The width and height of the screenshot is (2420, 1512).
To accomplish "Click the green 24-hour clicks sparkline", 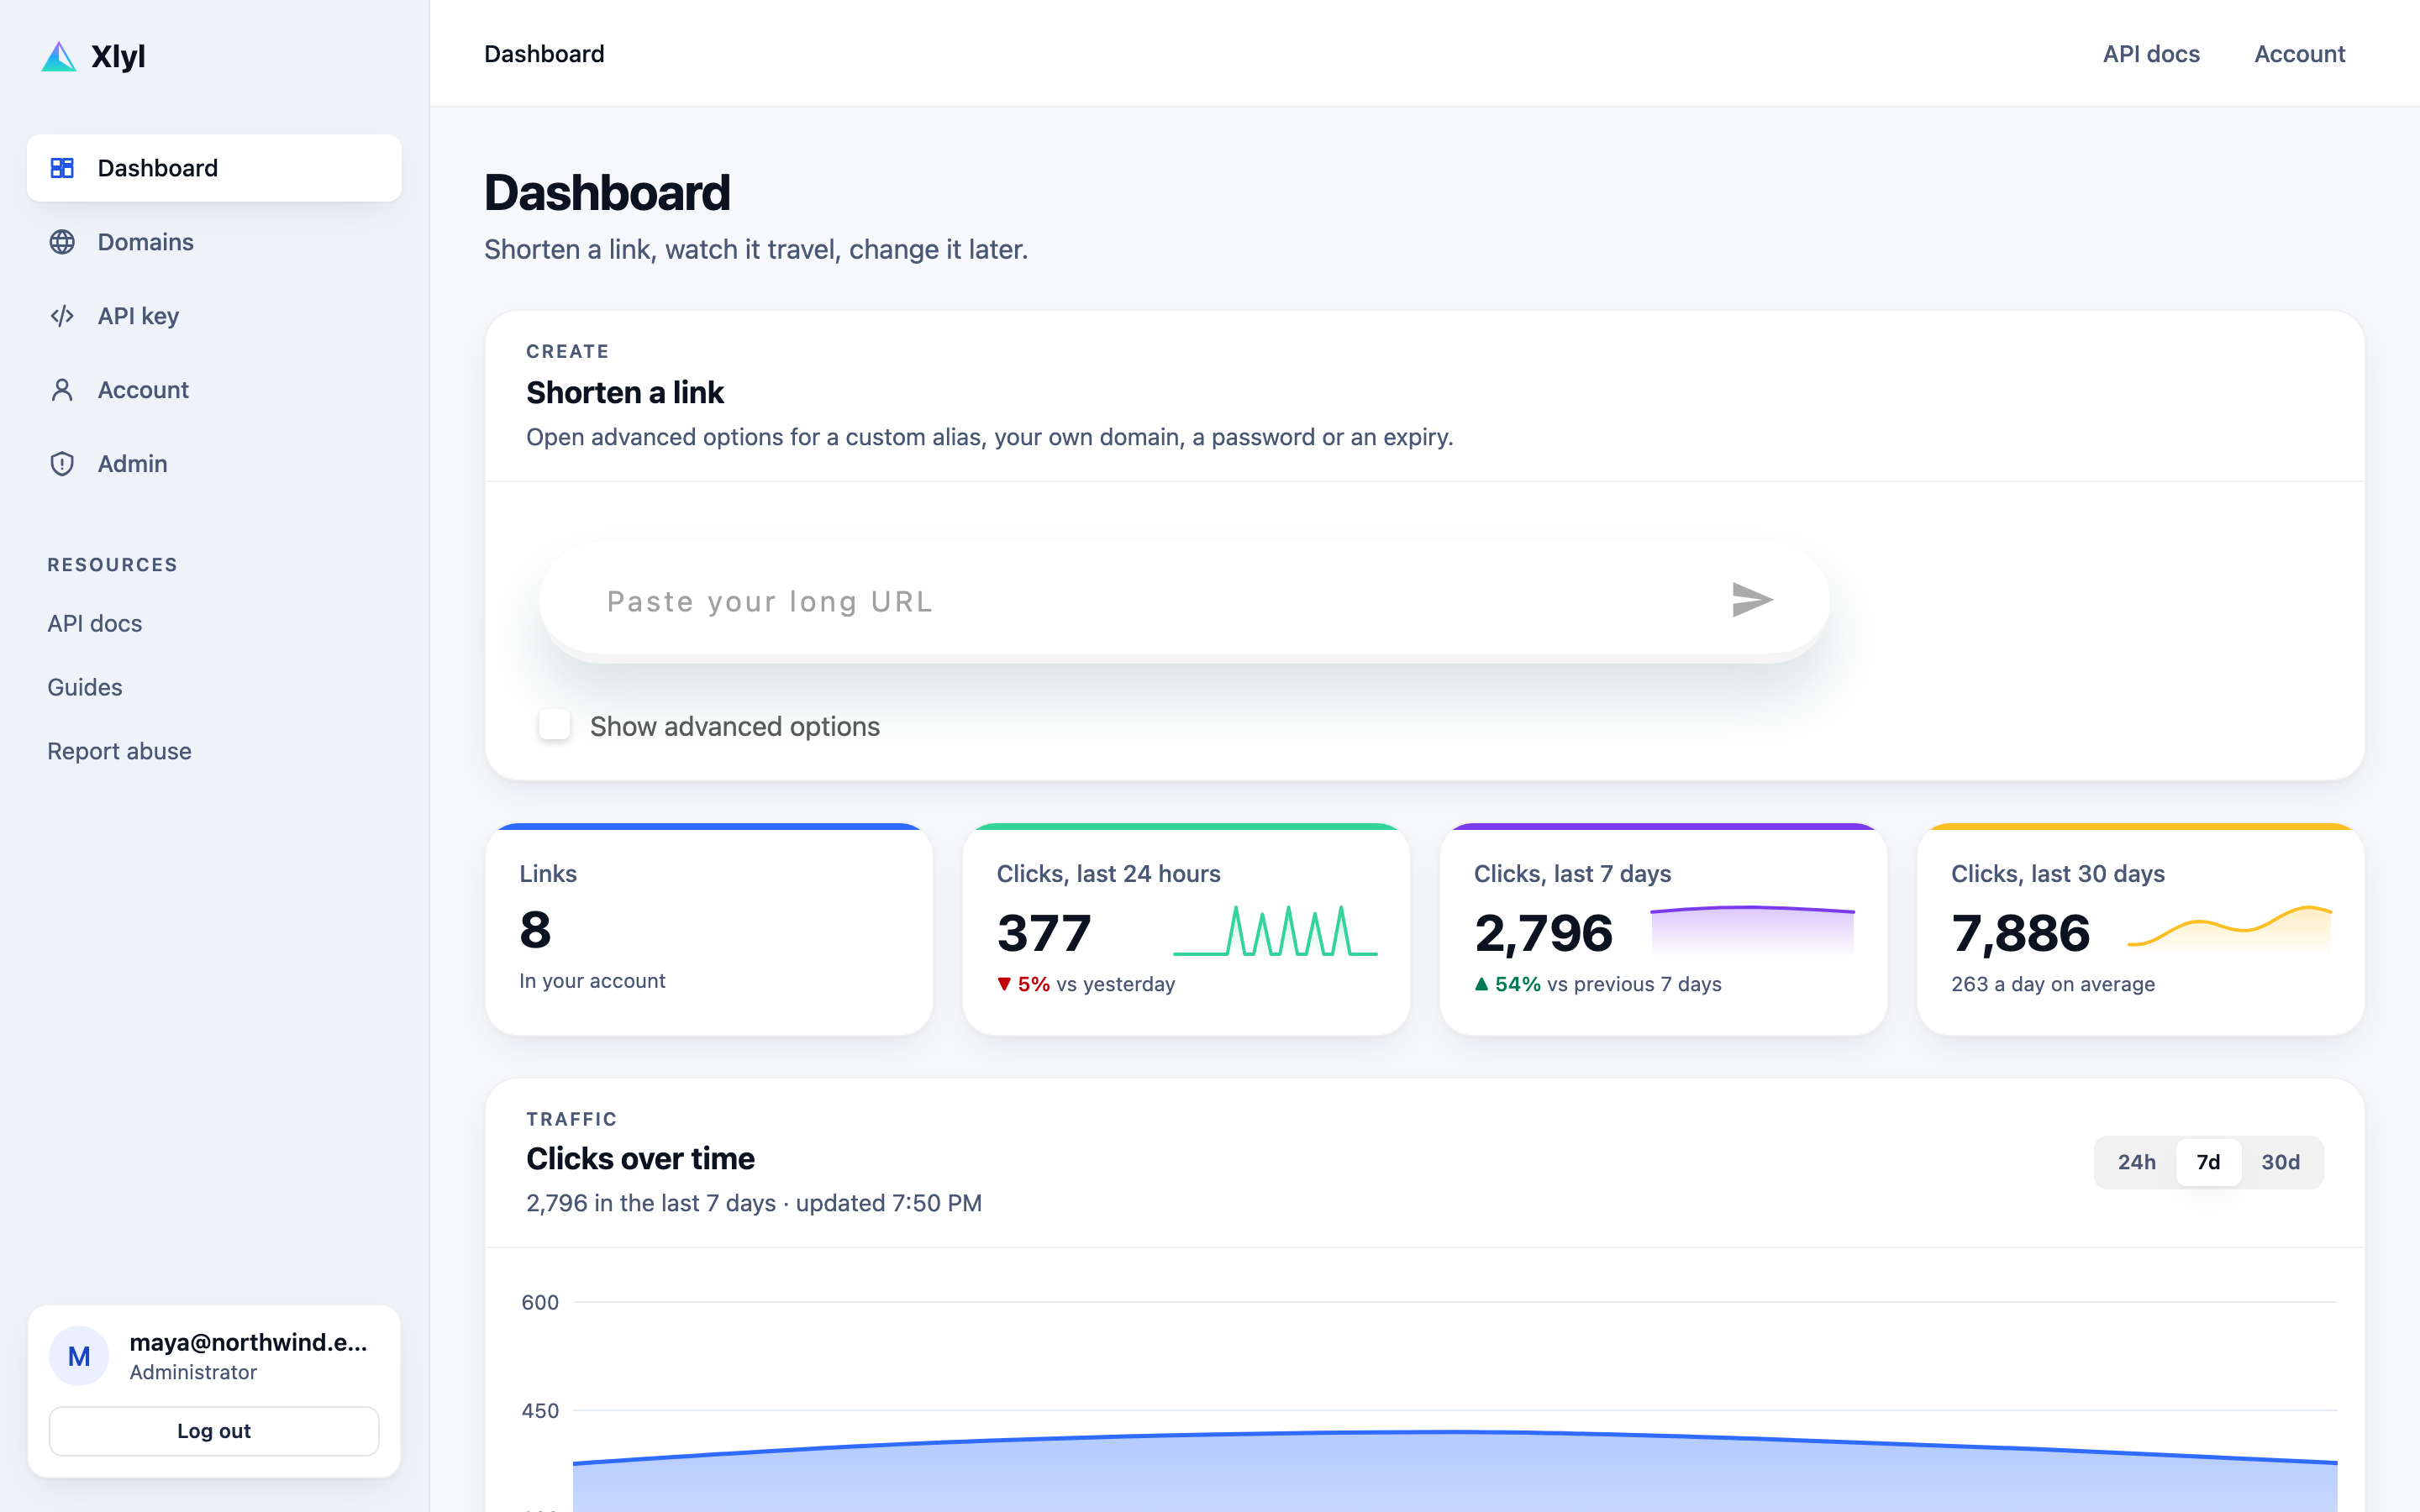I will (x=1275, y=931).
